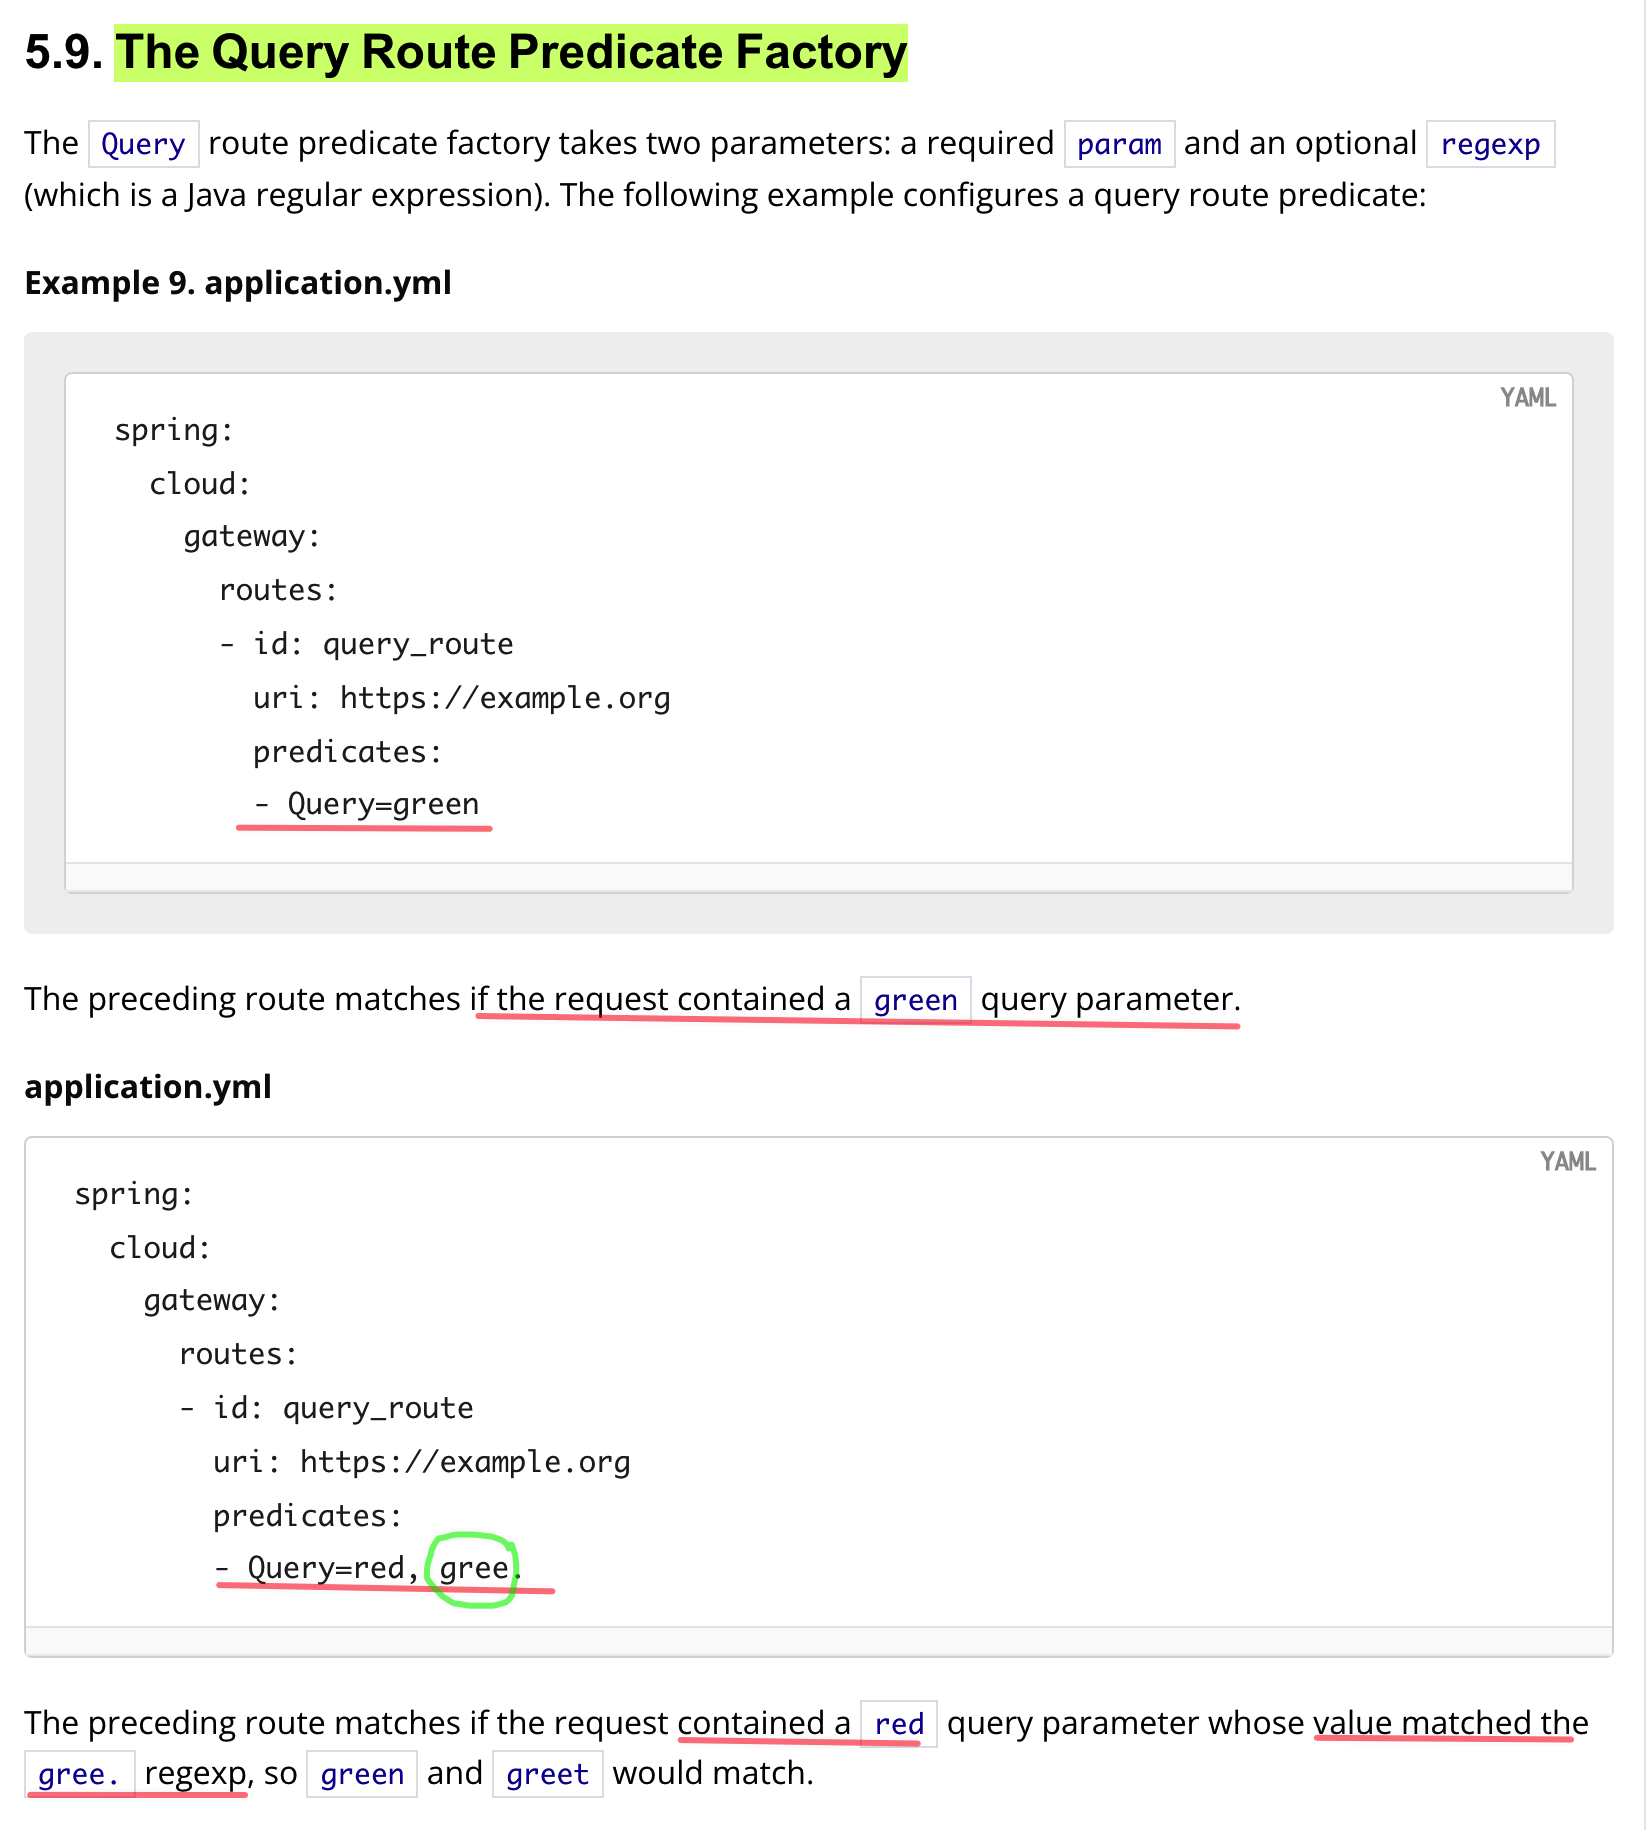
Task: Click the YAML label of the first code block
Action: point(1527,398)
